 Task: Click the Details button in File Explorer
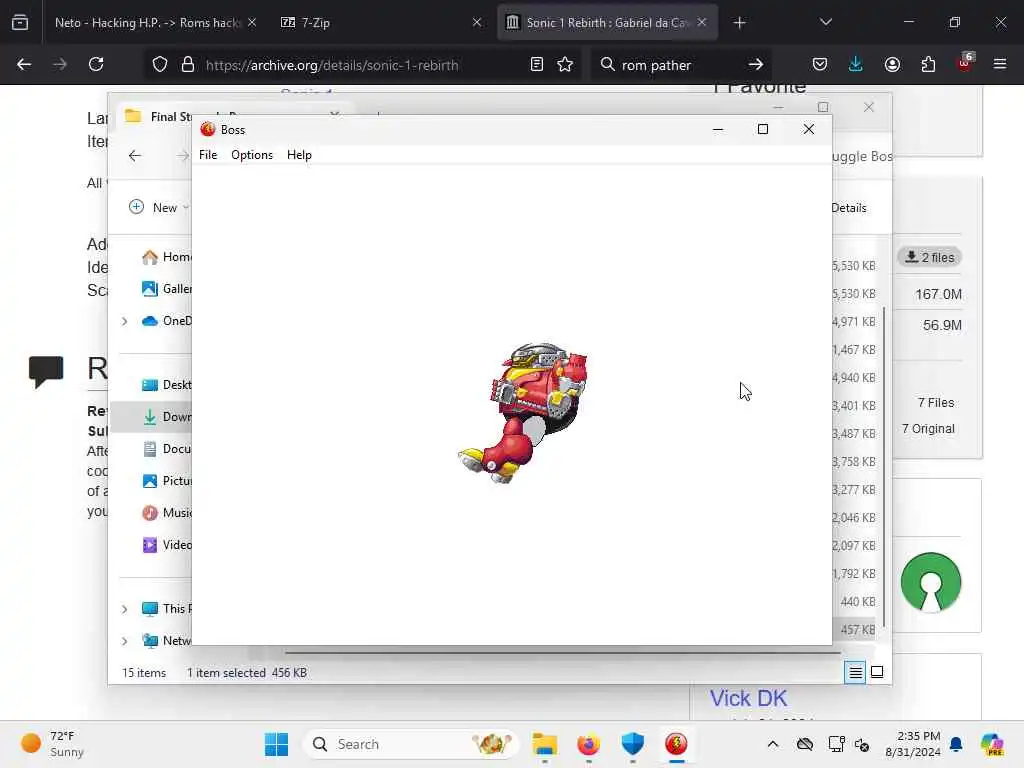tap(849, 208)
